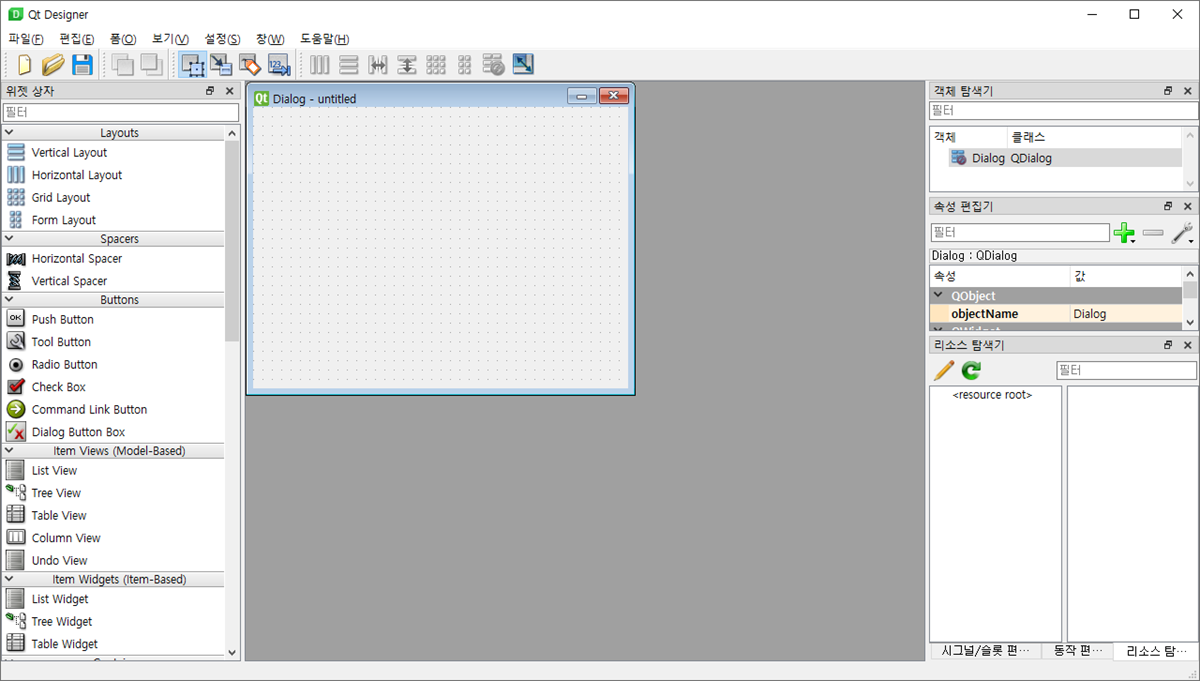Open the 폼(O) menu
The image size is (1200, 681).
[123, 39]
